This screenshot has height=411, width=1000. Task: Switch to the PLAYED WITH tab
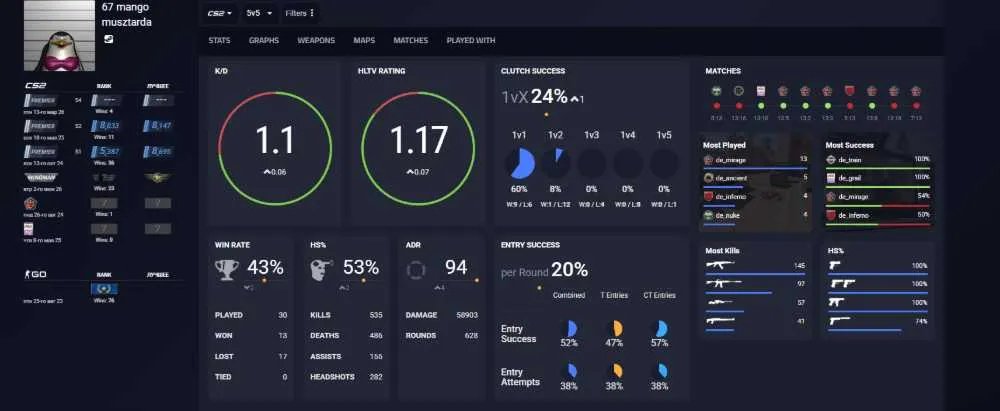[x=471, y=40]
